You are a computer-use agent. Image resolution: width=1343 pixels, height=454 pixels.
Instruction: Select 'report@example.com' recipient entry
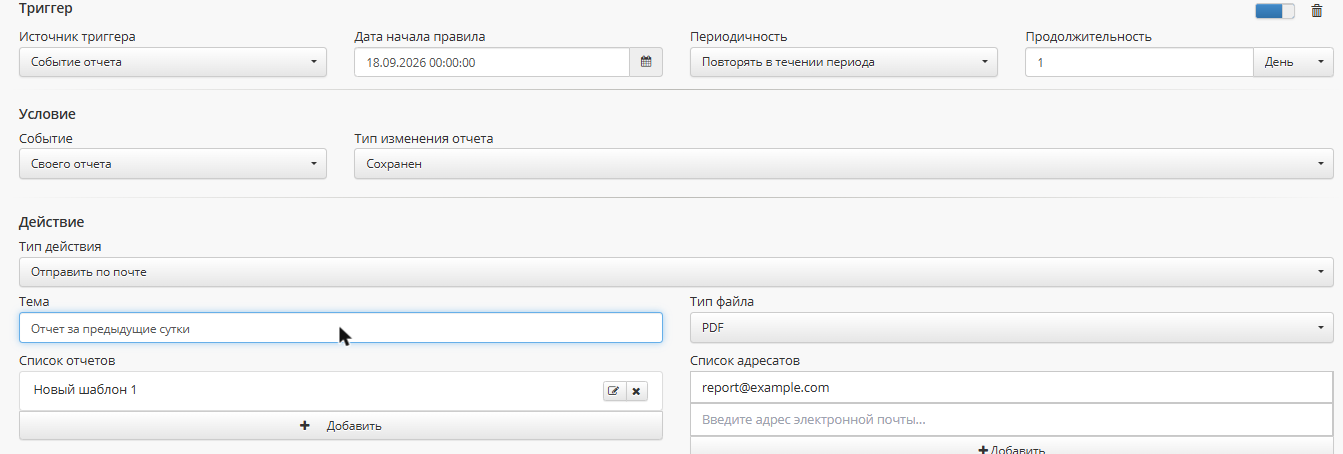coord(1011,387)
